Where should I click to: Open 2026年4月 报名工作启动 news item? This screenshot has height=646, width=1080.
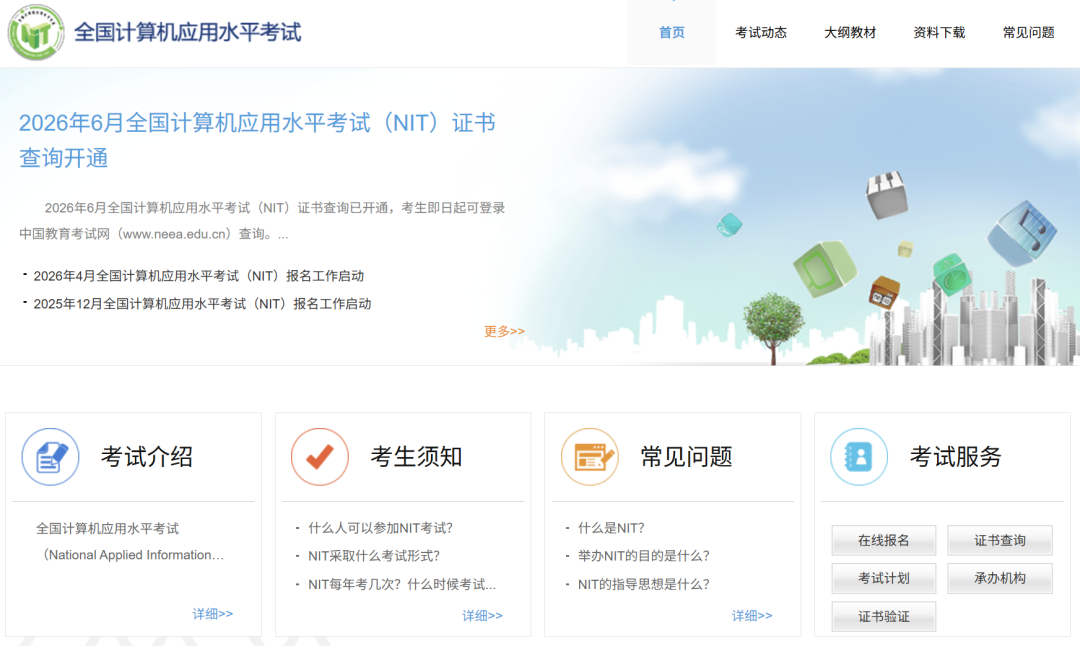198,276
